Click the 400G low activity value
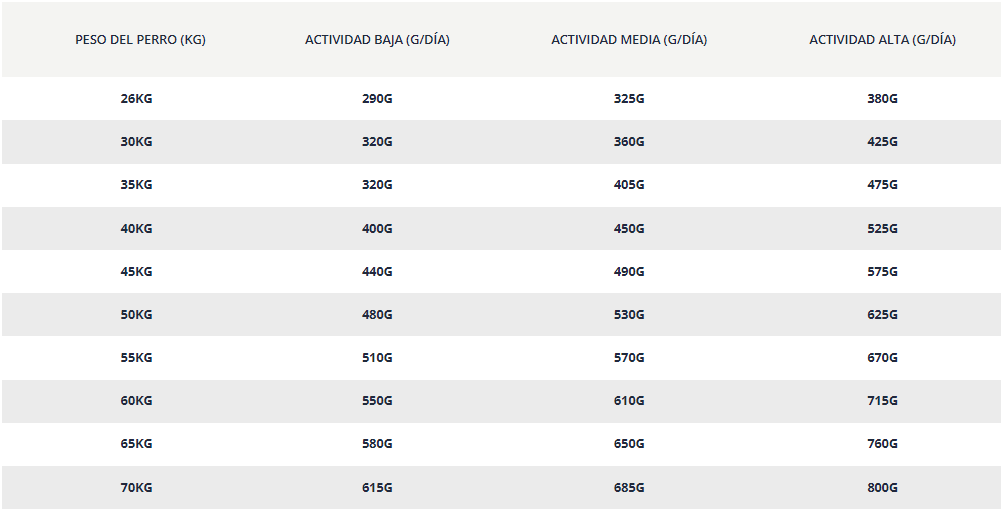The width and height of the screenshot is (1003, 512). [377, 228]
